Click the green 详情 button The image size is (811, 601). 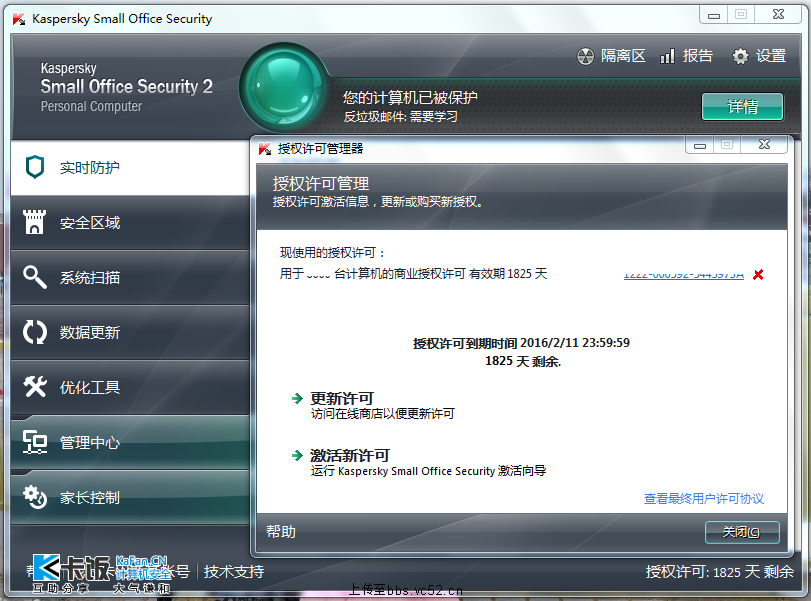pyautogui.click(x=742, y=107)
